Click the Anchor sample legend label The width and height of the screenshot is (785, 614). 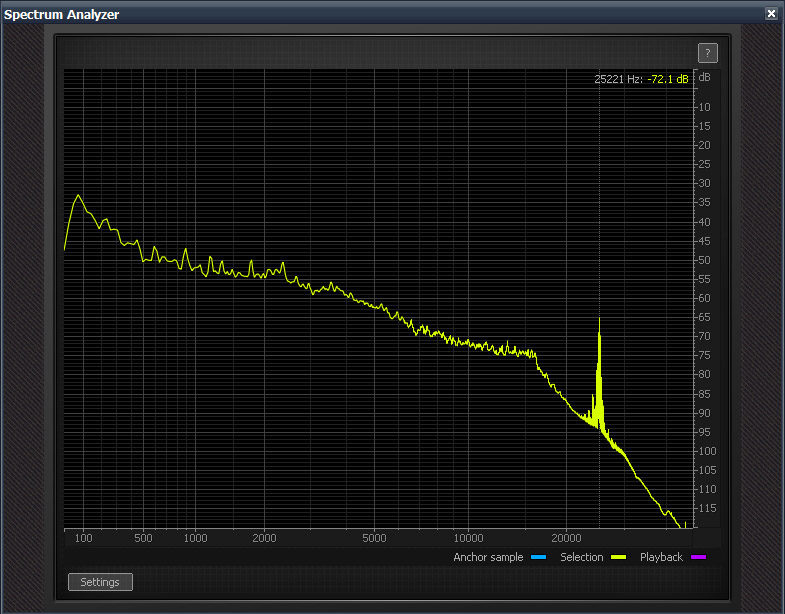point(488,558)
